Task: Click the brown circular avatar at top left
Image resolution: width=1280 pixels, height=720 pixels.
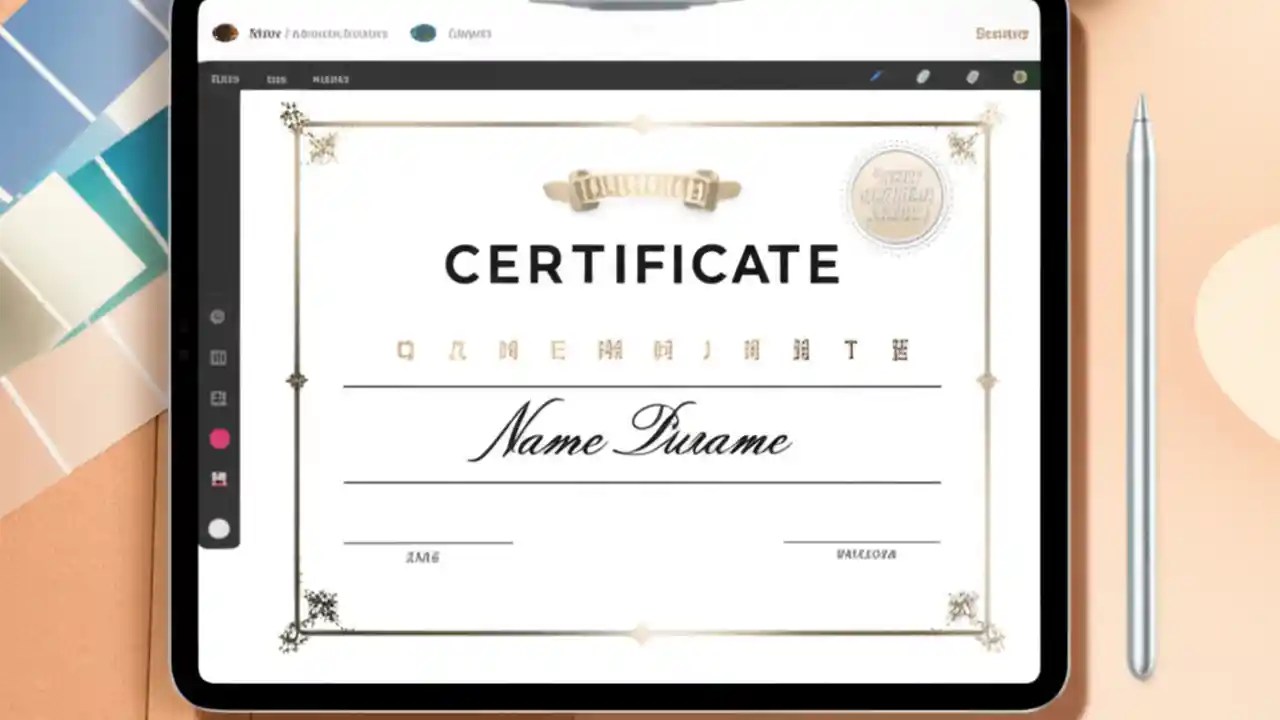Action: click(225, 32)
